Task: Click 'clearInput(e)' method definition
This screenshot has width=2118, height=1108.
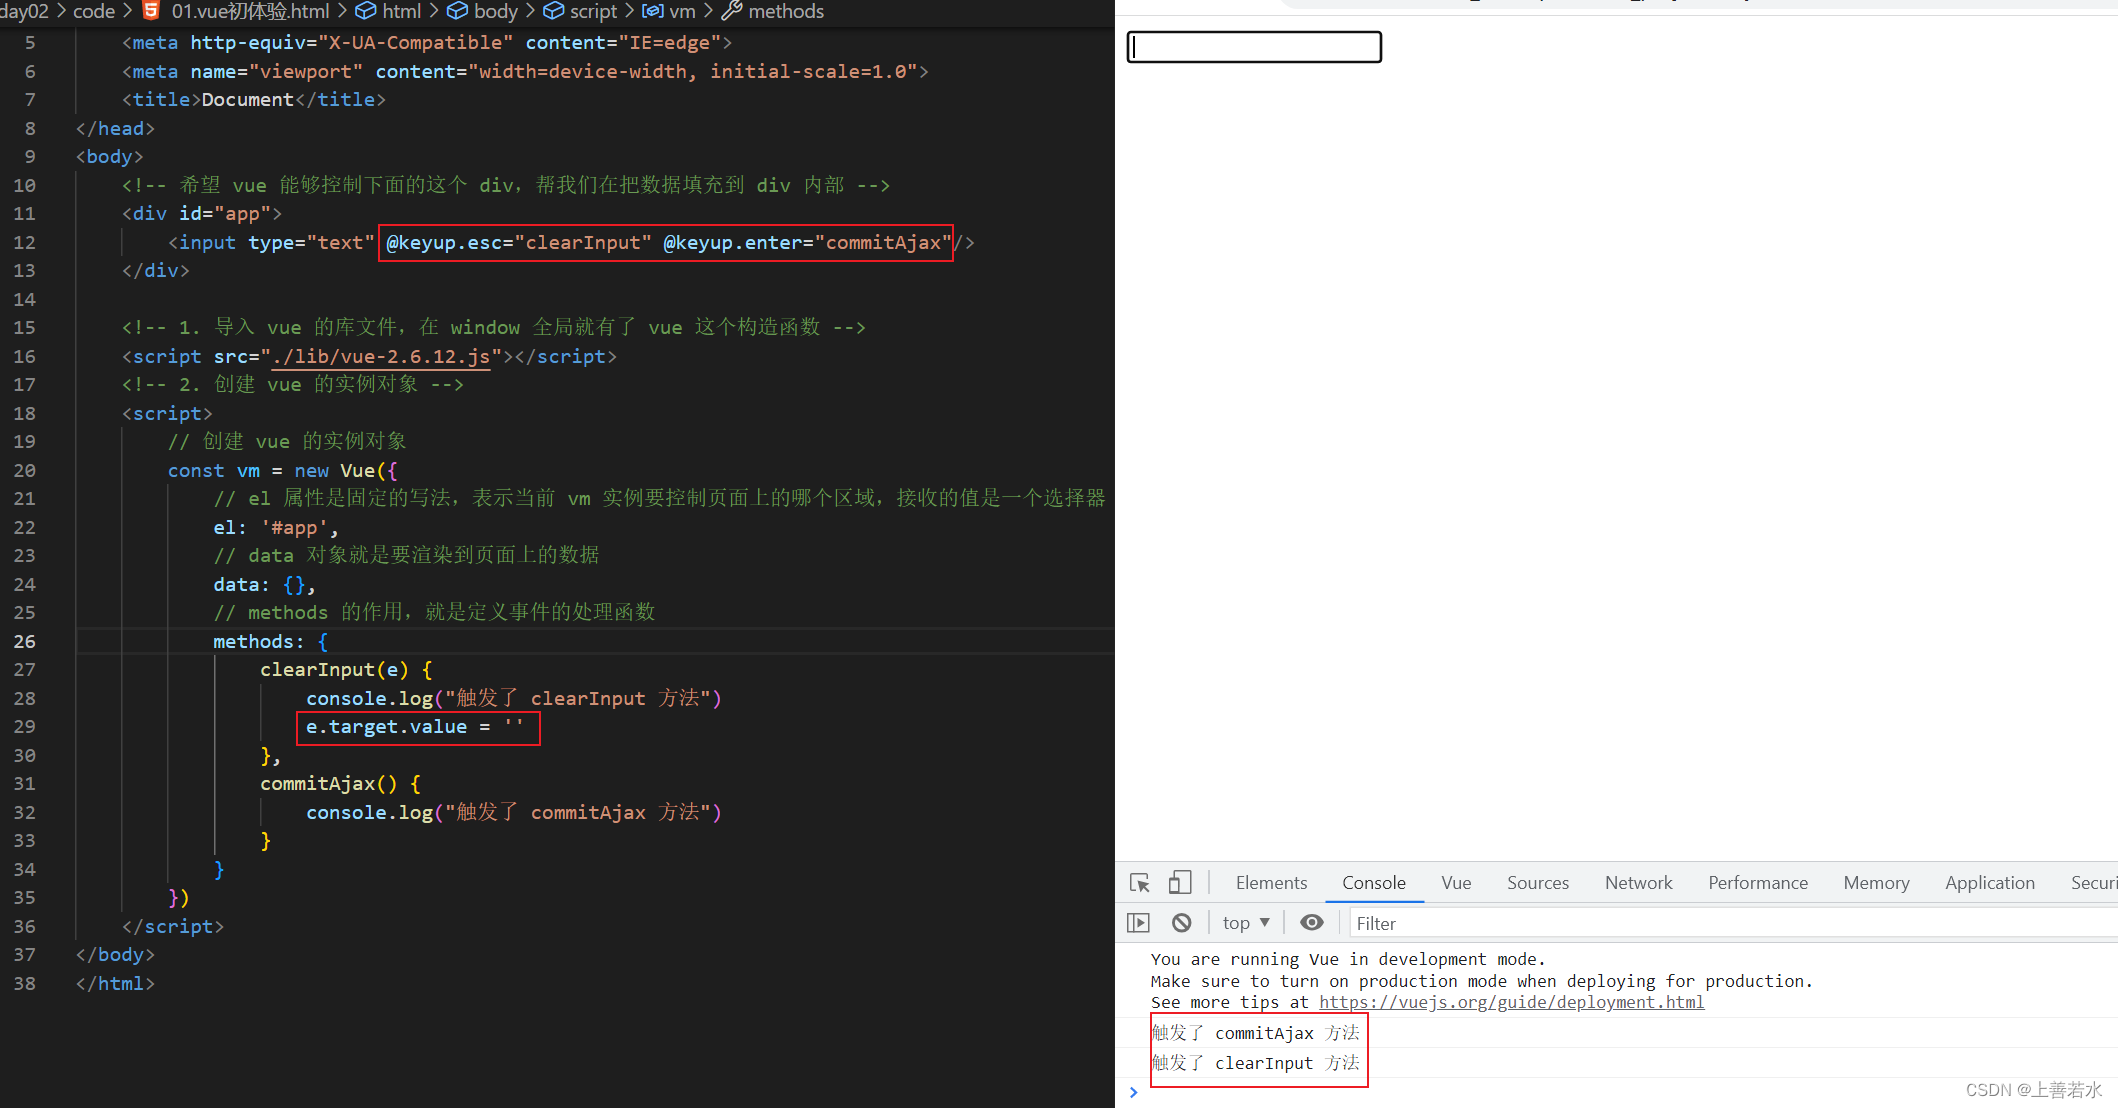Action: tap(335, 670)
